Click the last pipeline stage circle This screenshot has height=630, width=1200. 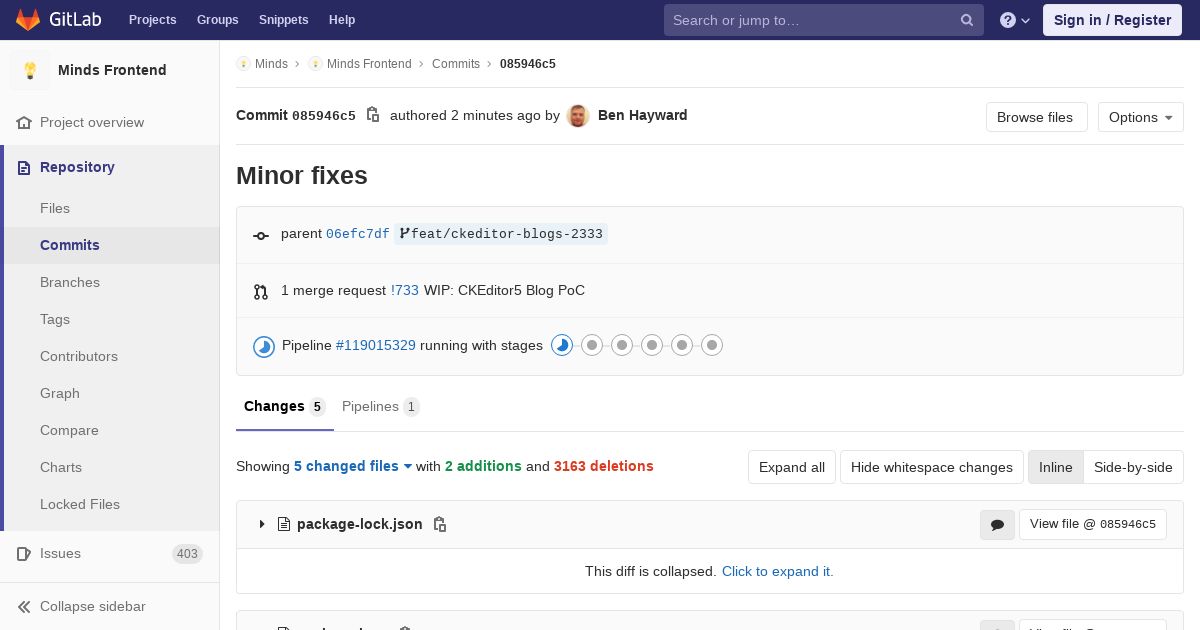pyautogui.click(x=712, y=345)
